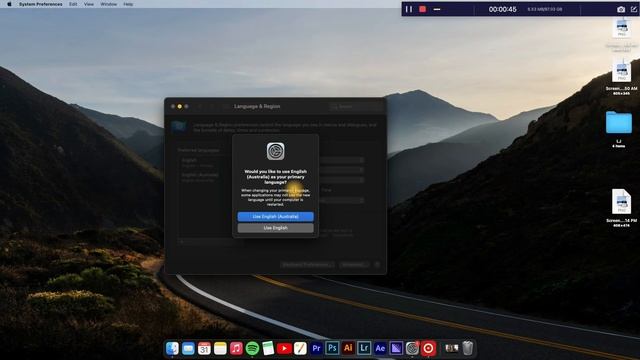The width and height of the screenshot is (640, 360).
Task: Open Calendar in the Dock
Action: coord(204,348)
